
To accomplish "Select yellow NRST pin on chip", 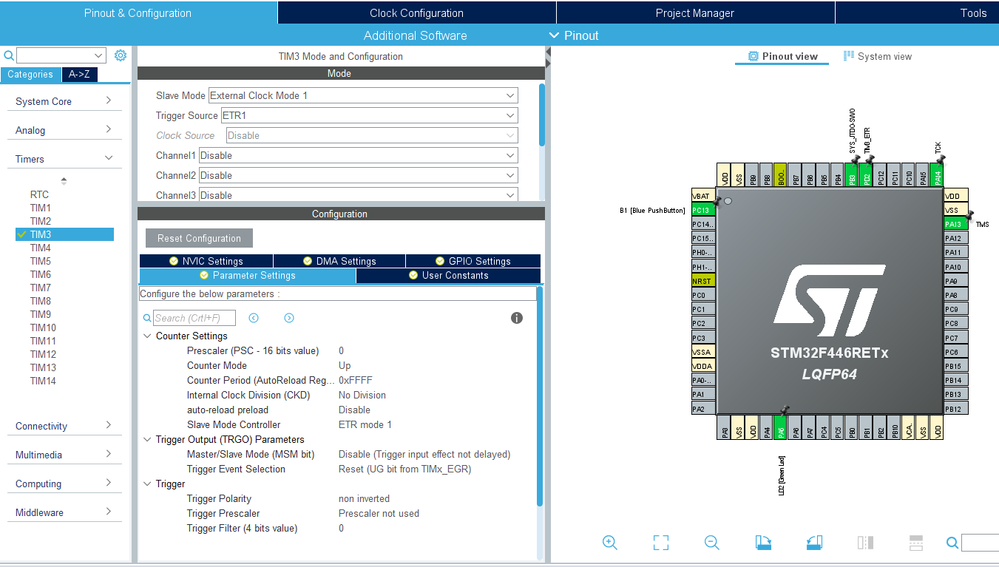I will pos(703,281).
